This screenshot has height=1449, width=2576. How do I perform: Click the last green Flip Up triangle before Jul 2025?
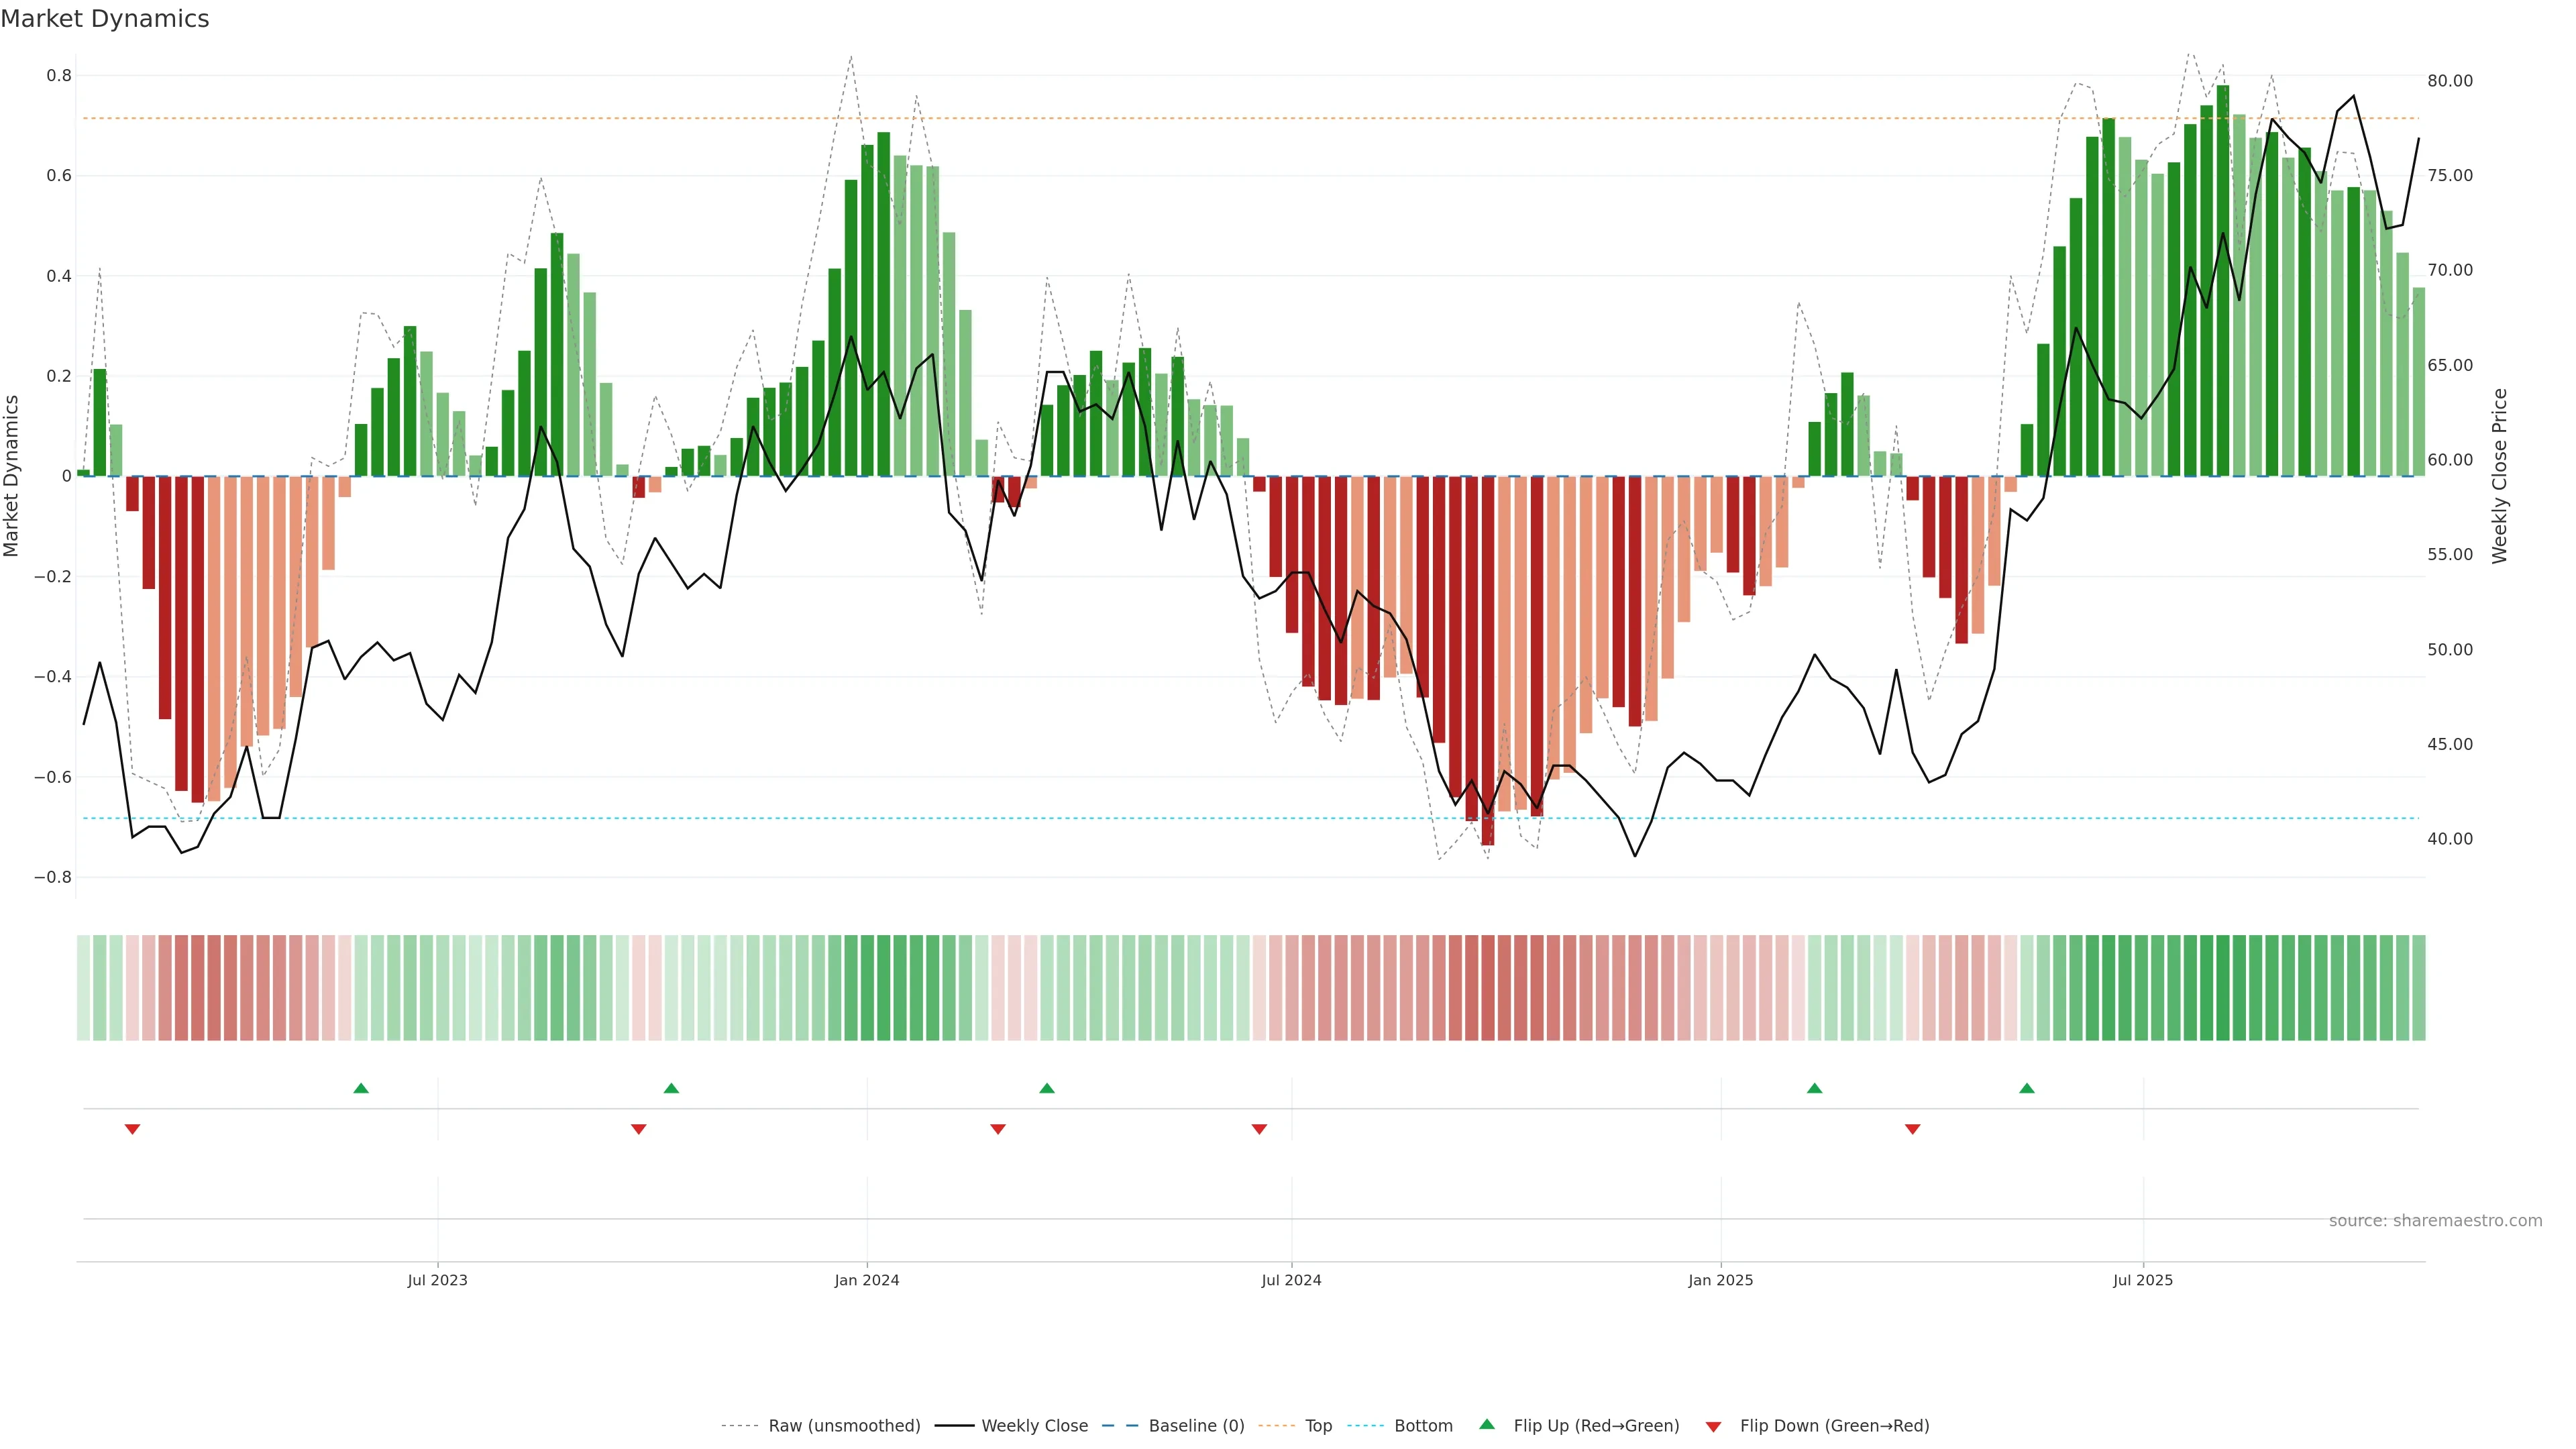pos(2026,1088)
